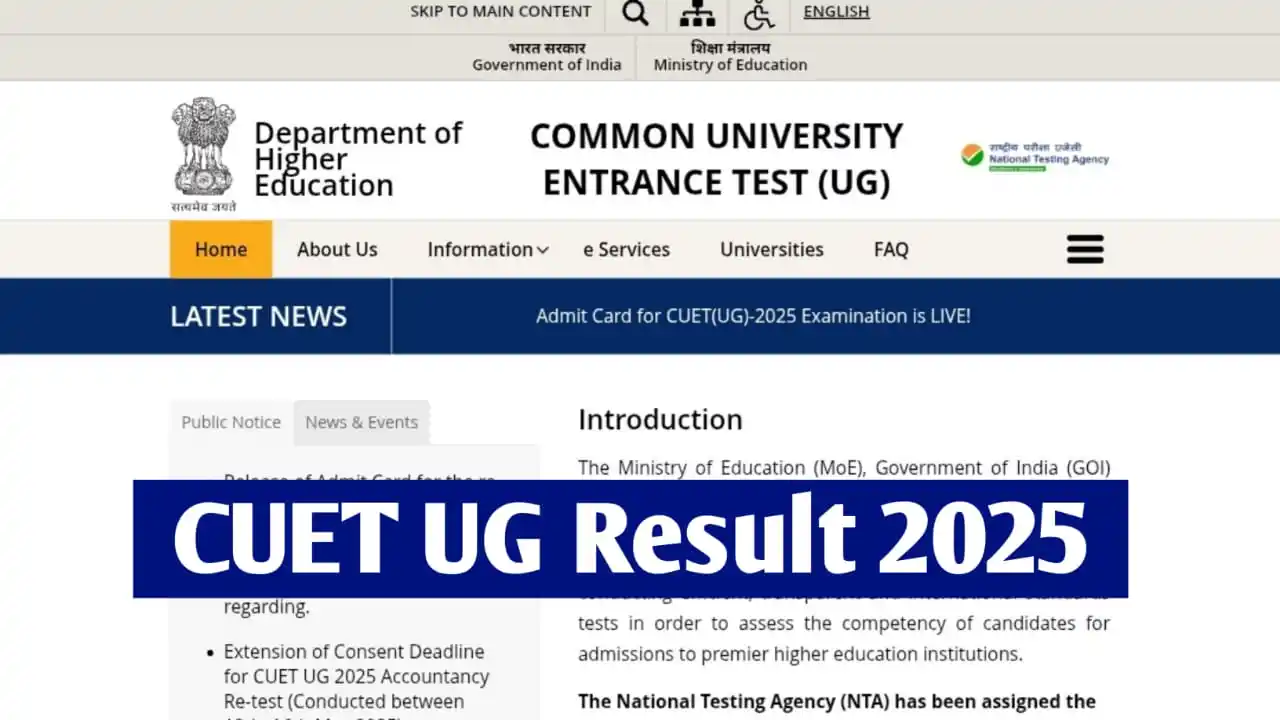Open the sitemap icon
1280x720 pixels.
697,14
